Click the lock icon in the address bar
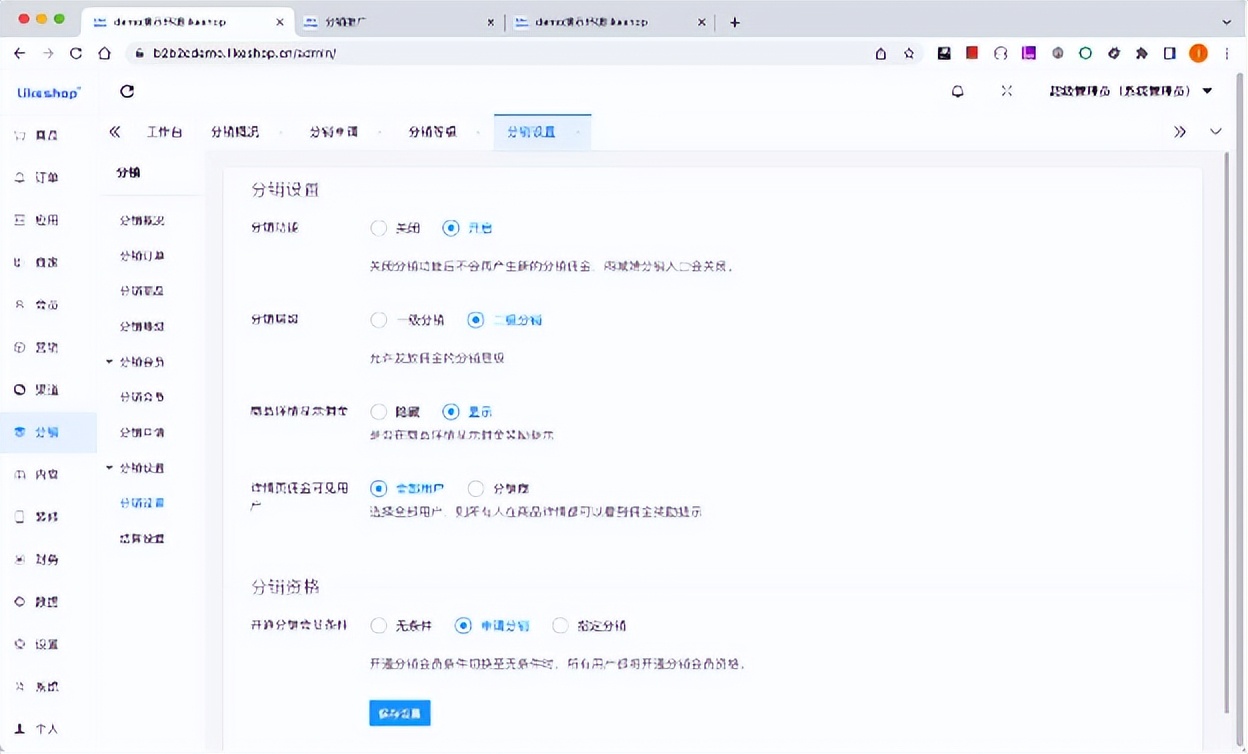The image size is (1248, 754). 139,53
